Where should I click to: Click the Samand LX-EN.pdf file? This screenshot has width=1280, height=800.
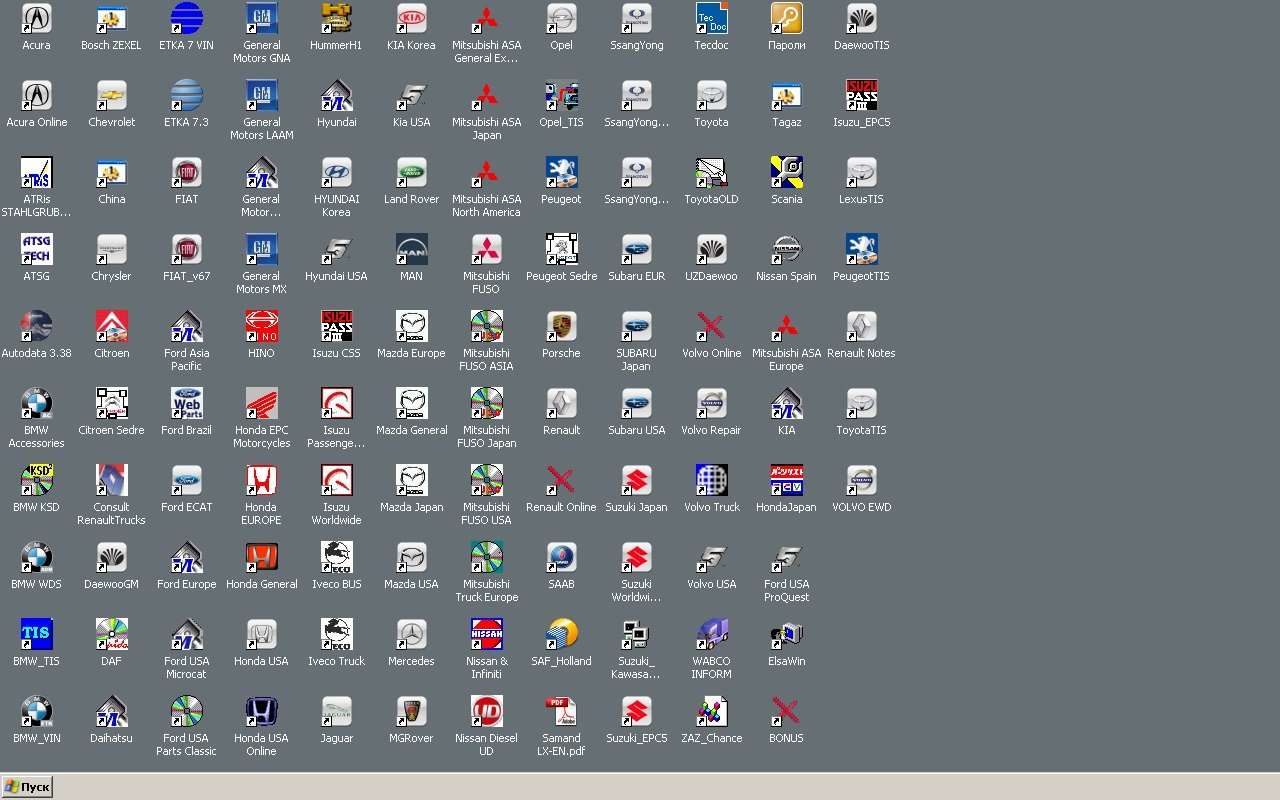[x=561, y=711]
